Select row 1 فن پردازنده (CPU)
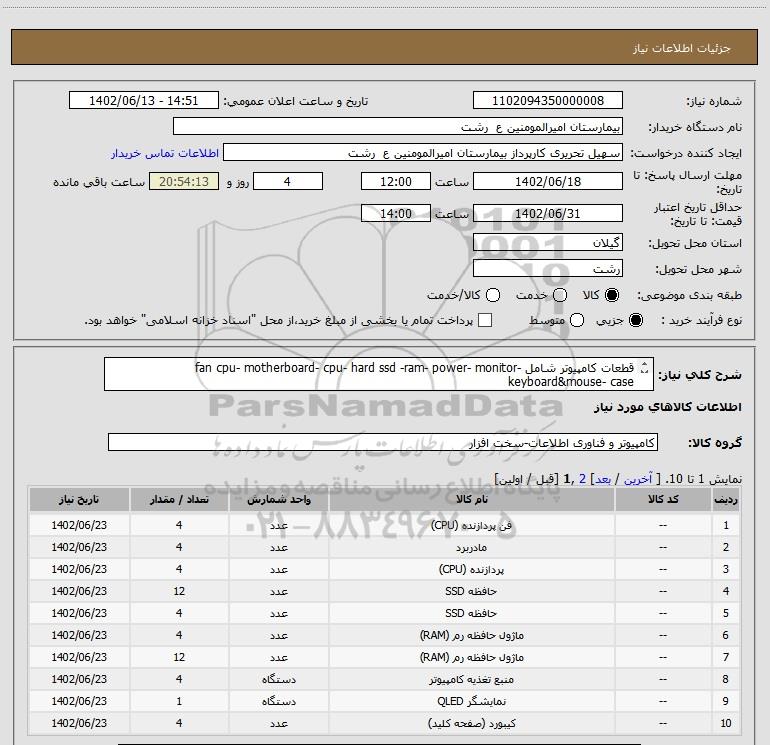The height and width of the screenshot is (745, 770). 384,525
